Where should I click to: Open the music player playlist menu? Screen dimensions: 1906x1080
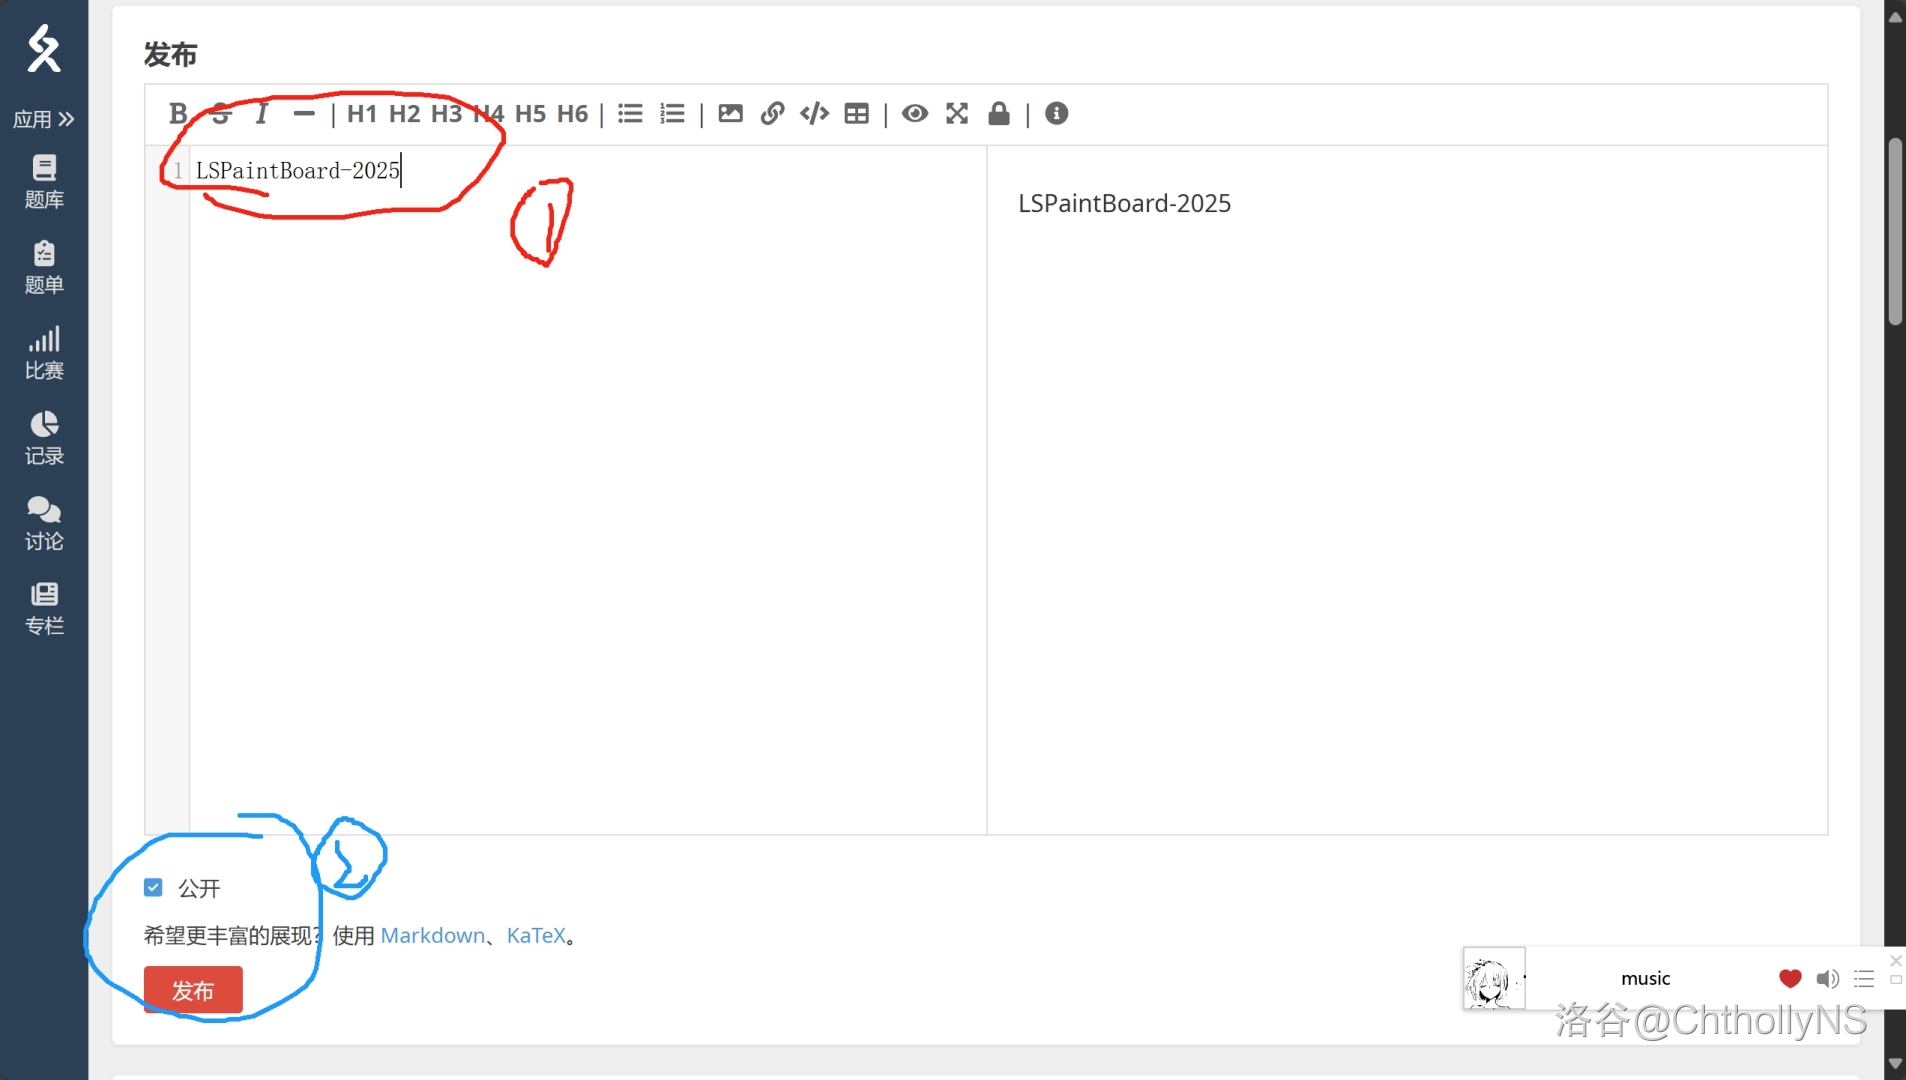point(1864,979)
